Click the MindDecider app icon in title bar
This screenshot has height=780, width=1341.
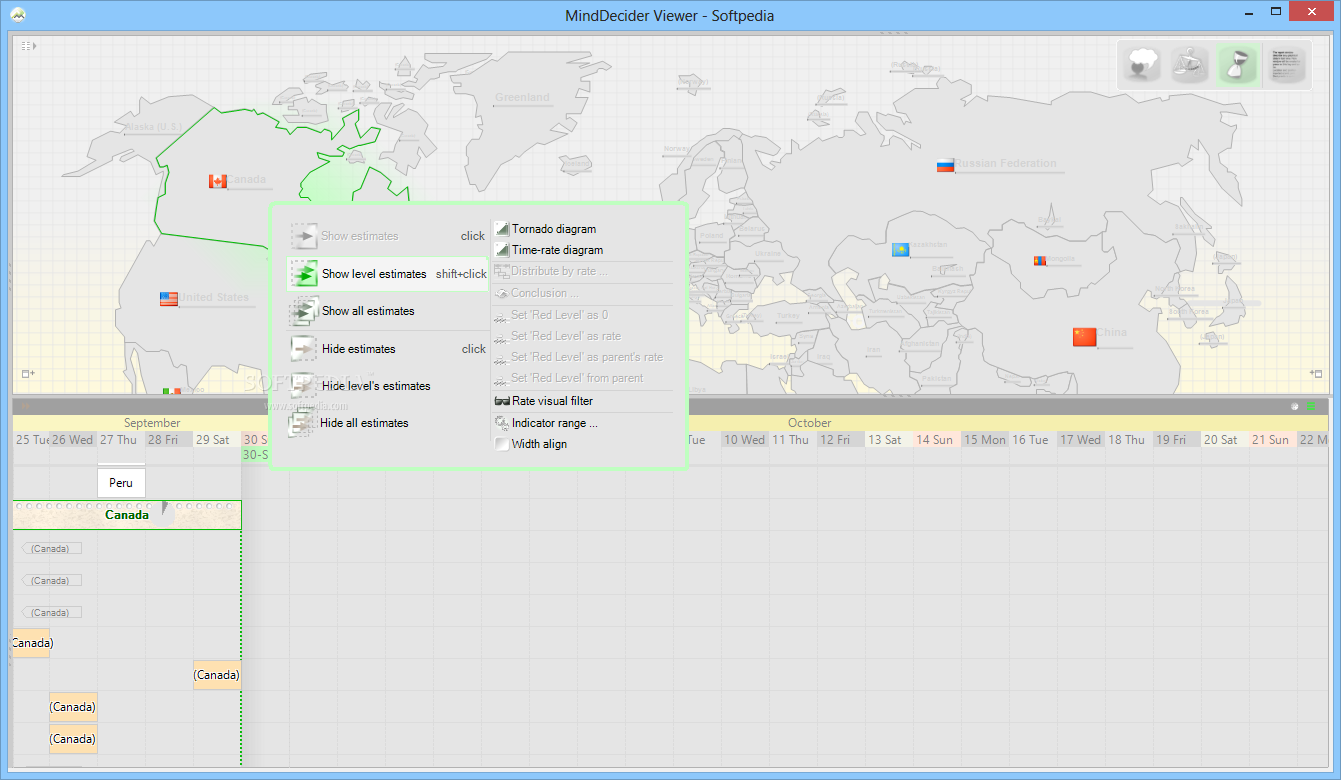(x=18, y=14)
